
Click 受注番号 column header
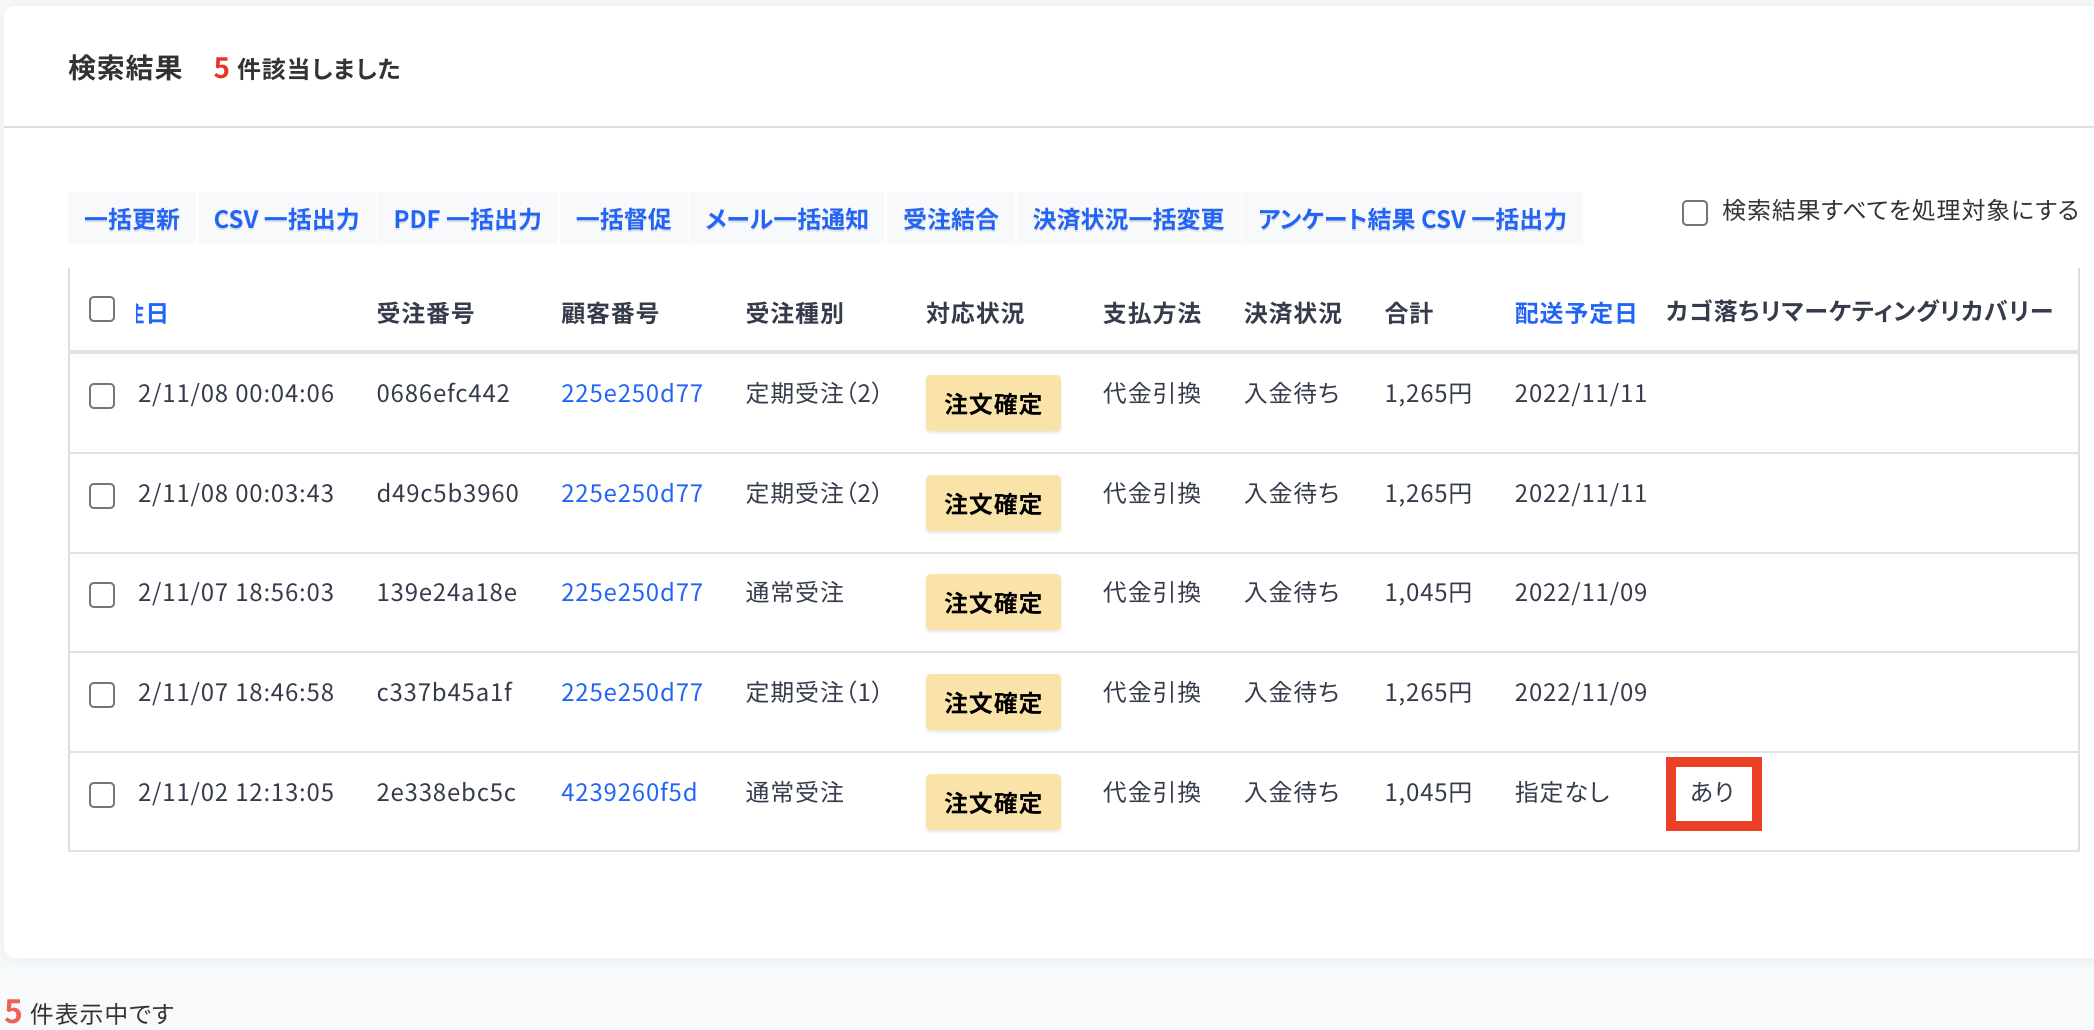click(425, 313)
